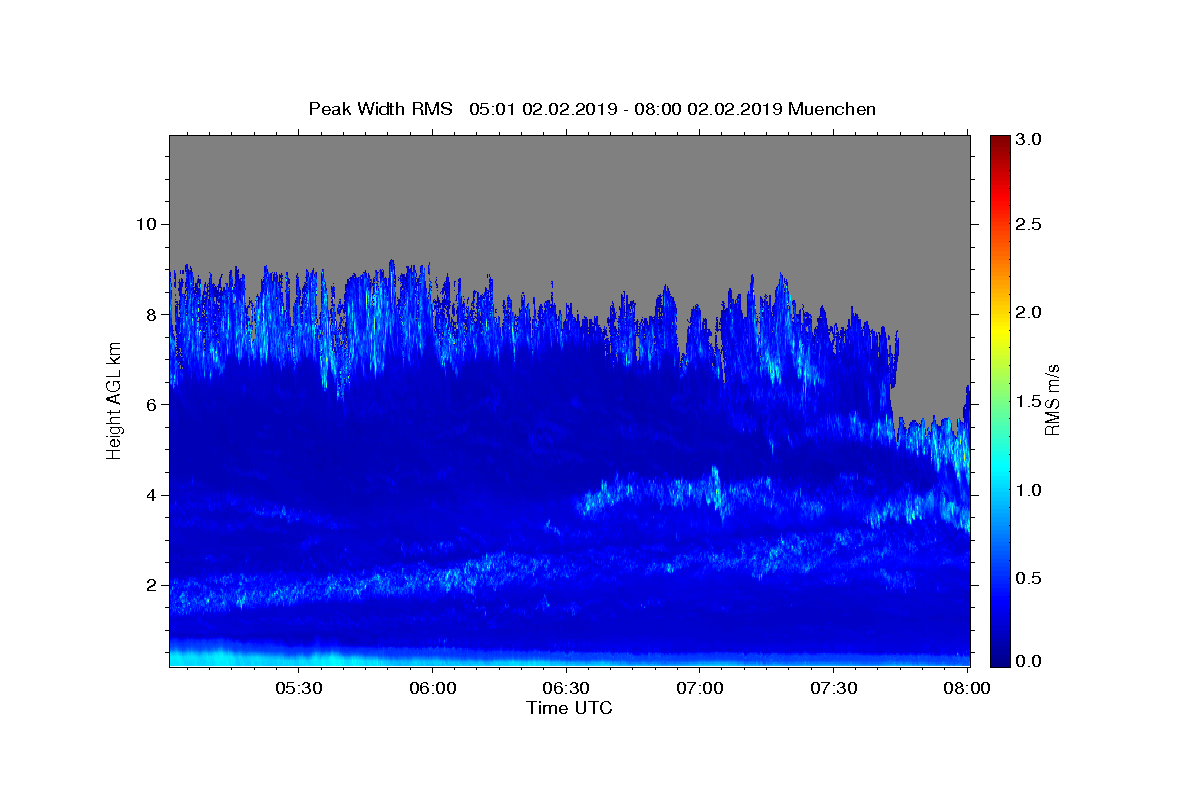Click the height tick label 2
The image size is (1200, 800).
pyautogui.click(x=152, y=585)
